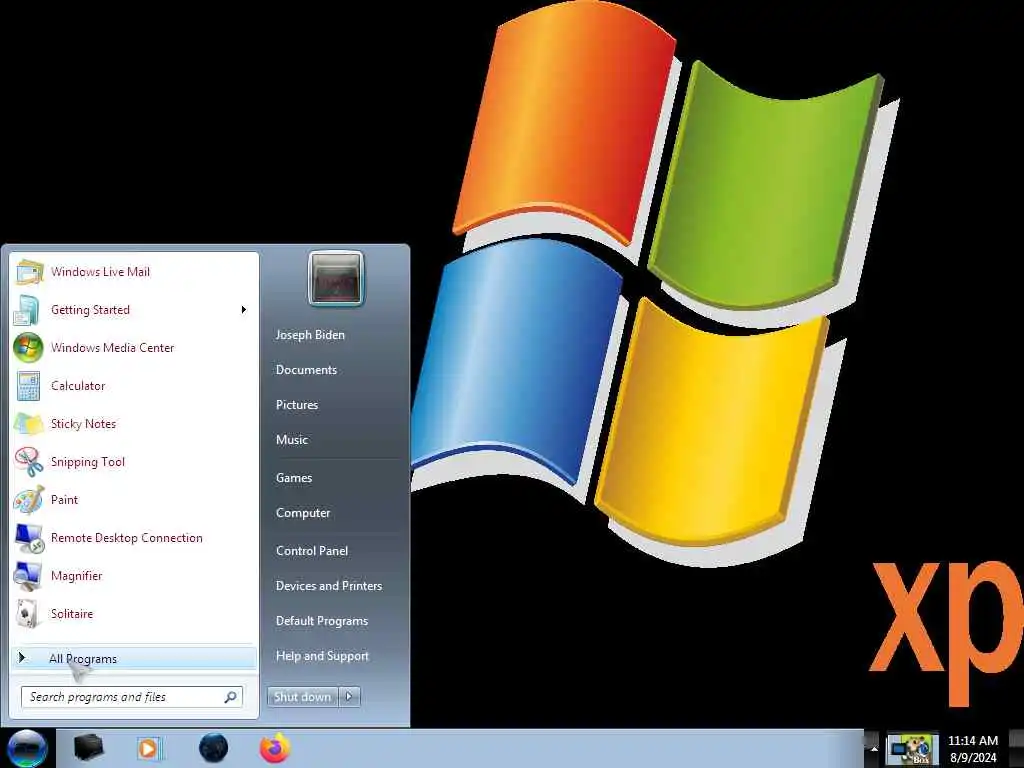Screen dimensions: 1024x768
Task: Open the Joseph Biden user folder
Action: click(x=310, y=335)
